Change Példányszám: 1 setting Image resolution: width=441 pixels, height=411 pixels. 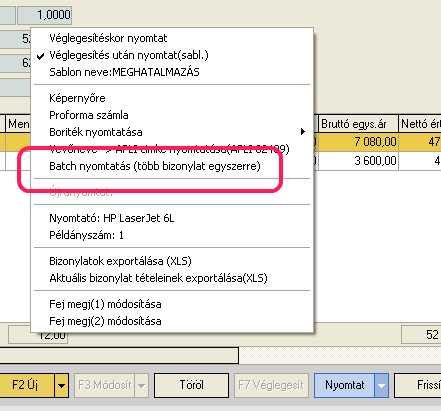tap(172, 235)
